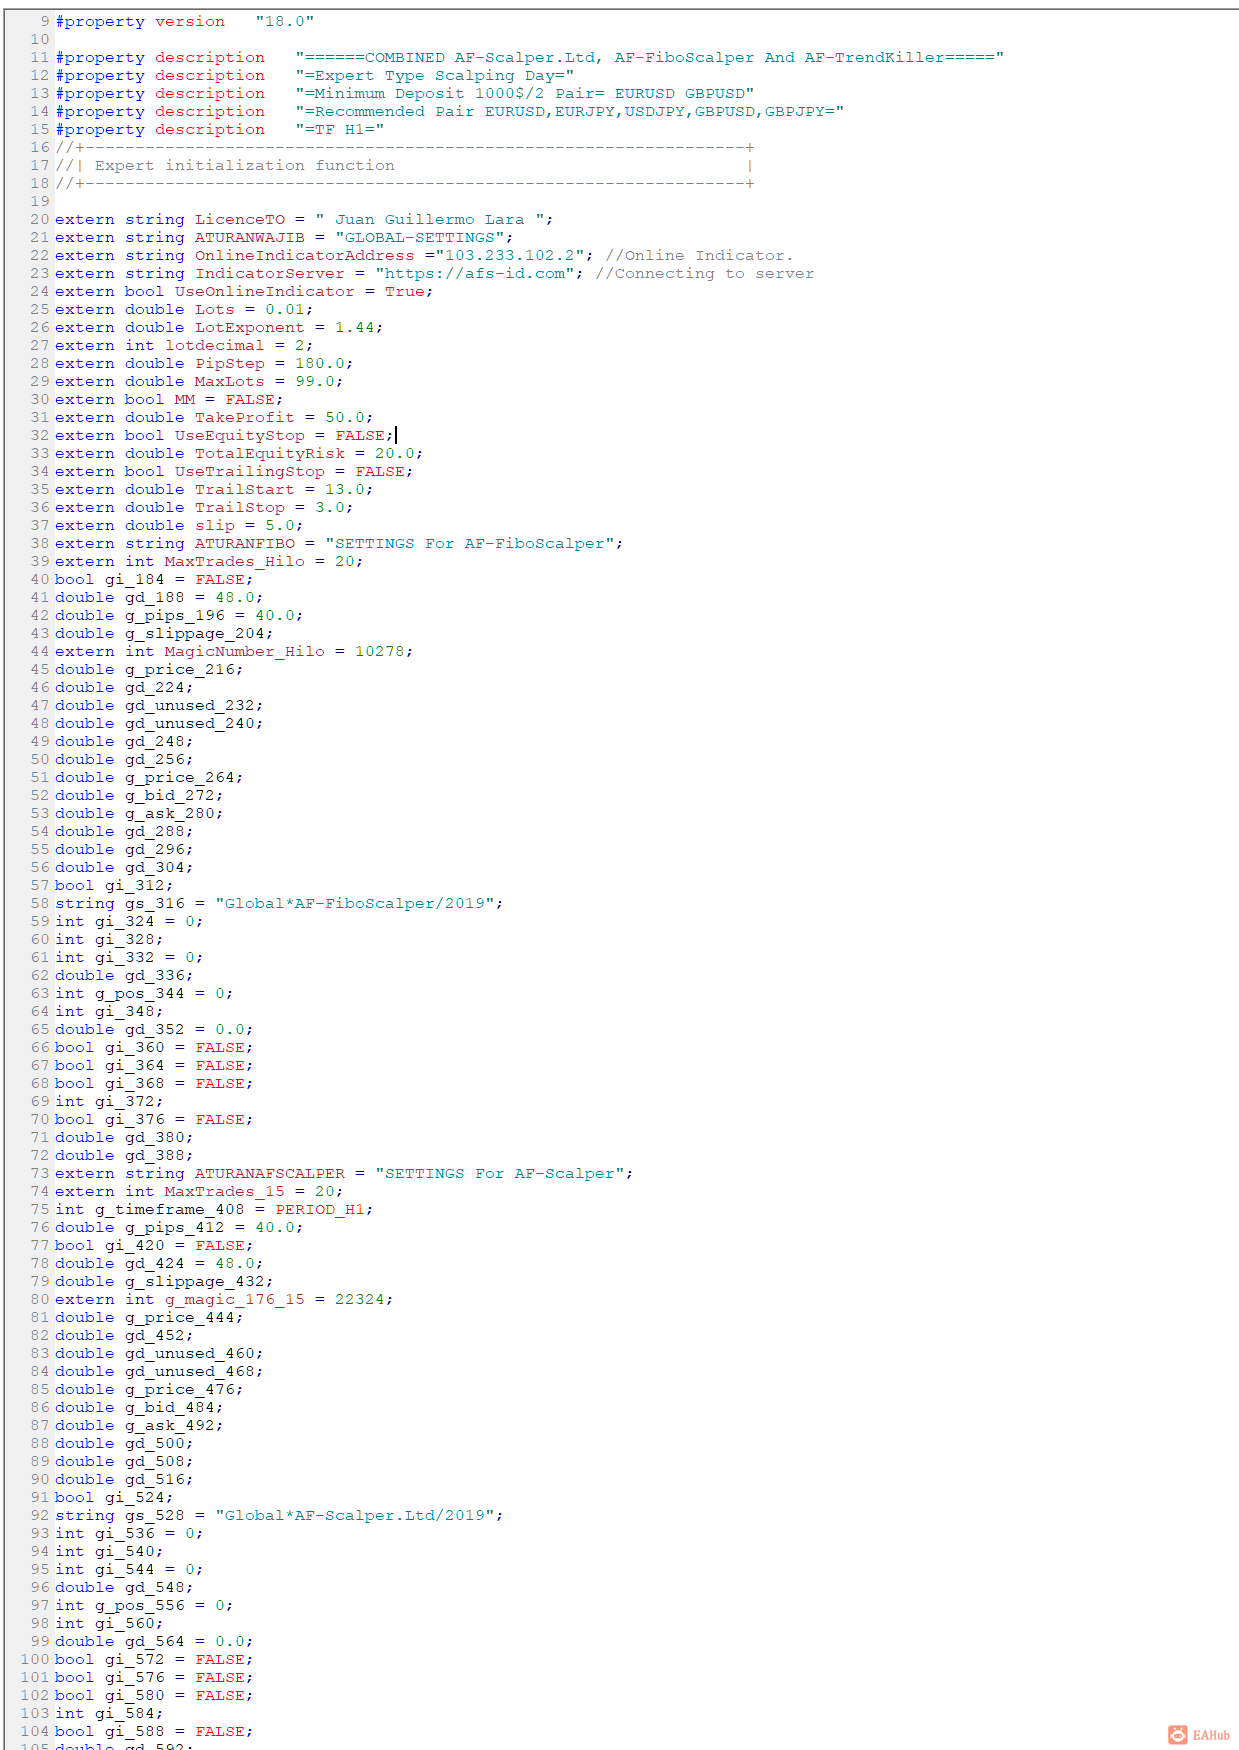Click the g_ask_280 variable
The height and width of the screenshot is (1750, 1239).
pos(169,813)
